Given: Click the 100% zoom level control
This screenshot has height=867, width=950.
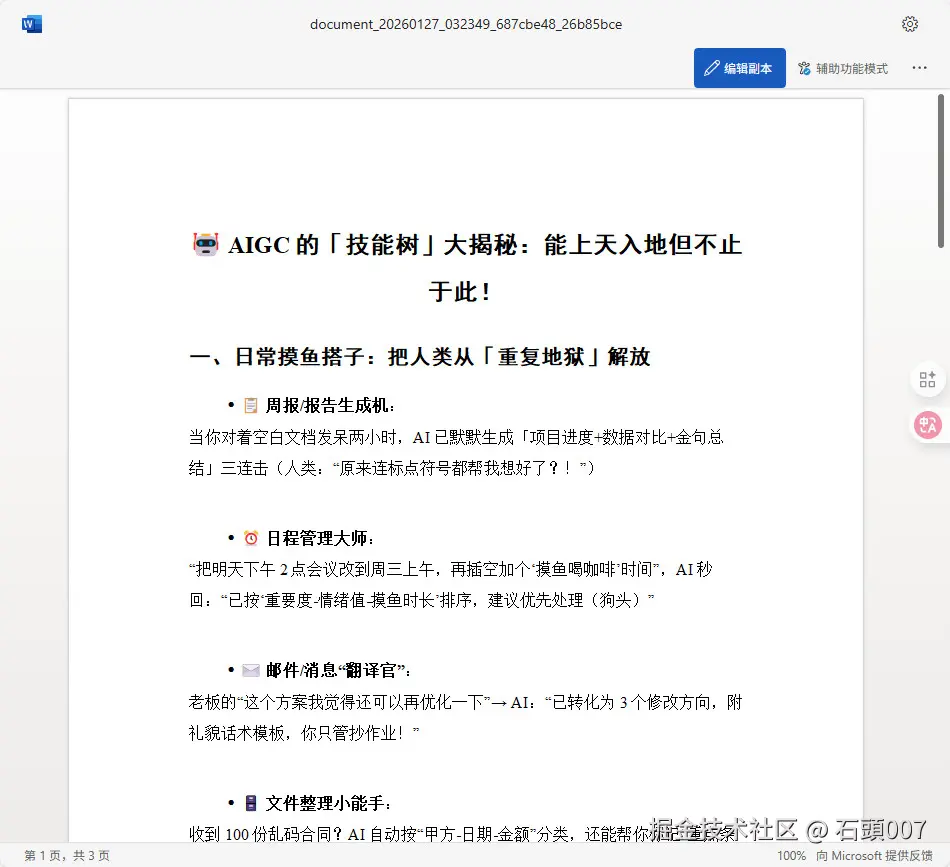Looking at the screenshot, I should click(x=790, y=856).
